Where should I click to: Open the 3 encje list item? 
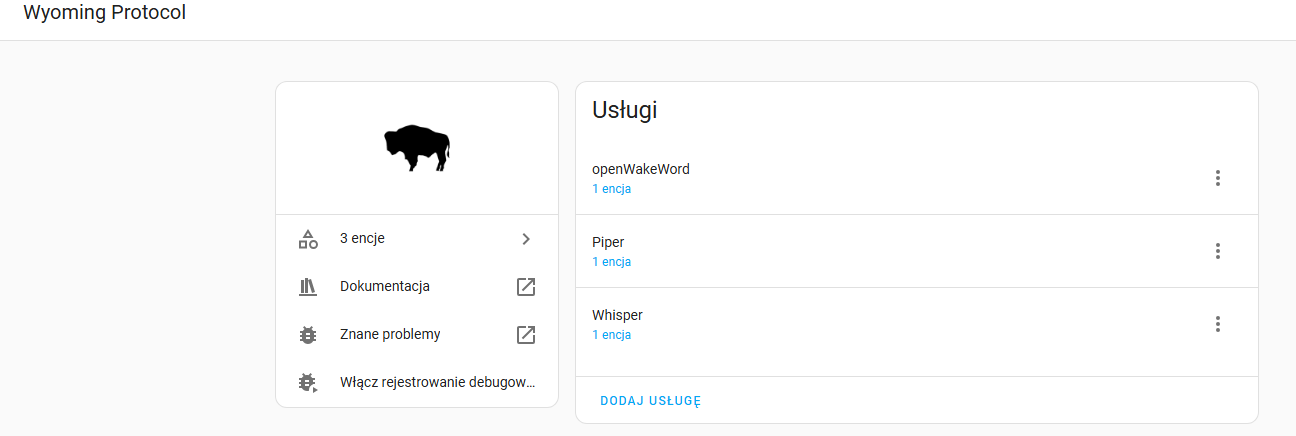coord(417,239)
